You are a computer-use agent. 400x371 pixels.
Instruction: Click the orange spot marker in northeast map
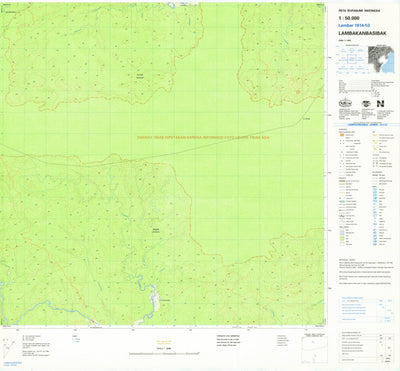pyautogui.click(x=298, y=91)
